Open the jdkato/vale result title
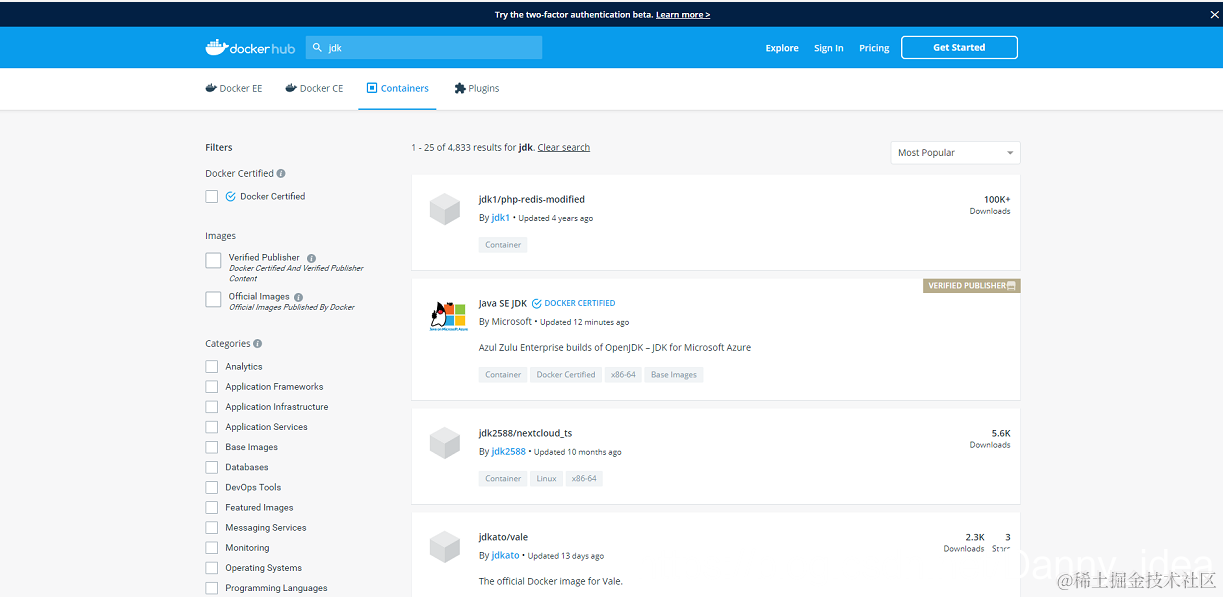The height and width of the screenshot is (597, 1223). tap(503, 537)
